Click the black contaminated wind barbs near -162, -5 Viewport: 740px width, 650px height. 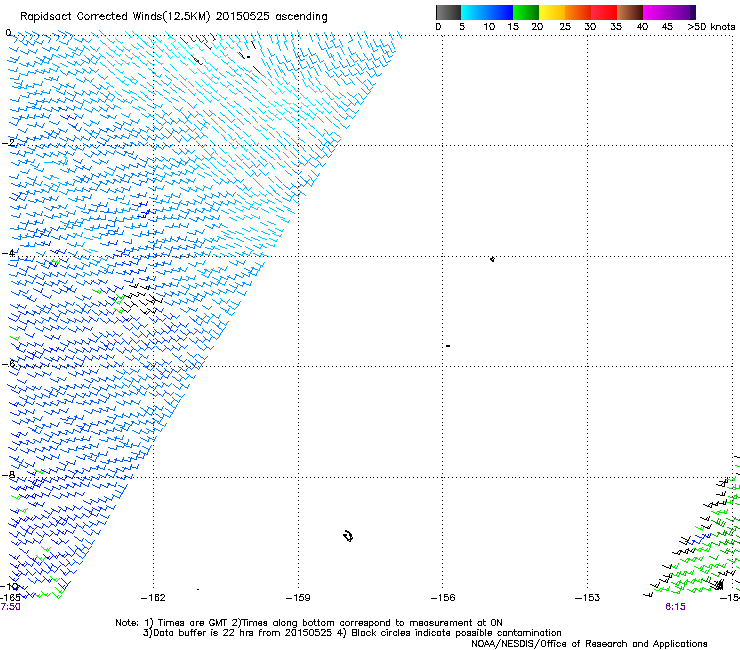140,299
